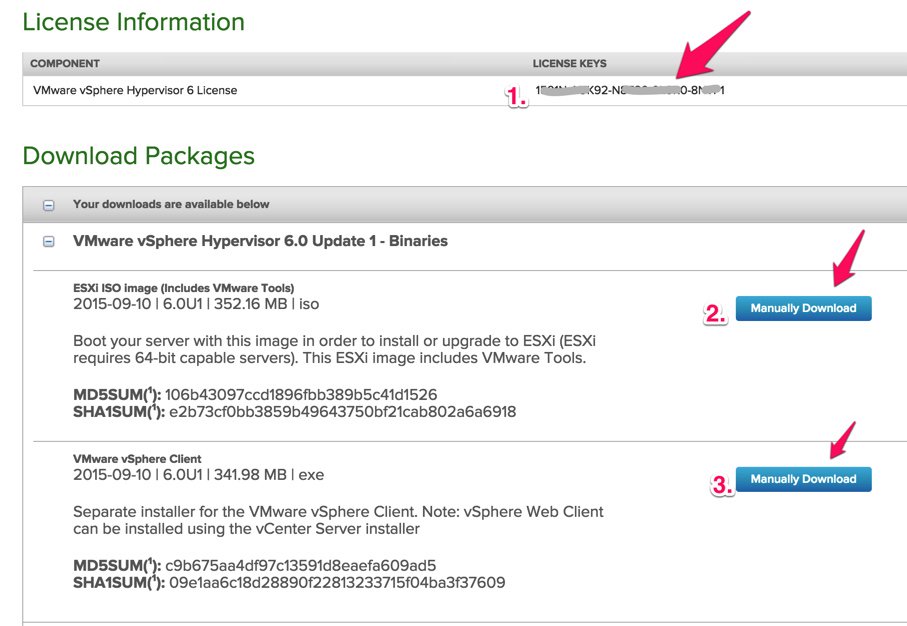This screenshot has height=626, width=907.
Task: Click the 'VMware vSphere Client' package title
Action: tap(137, 459)
